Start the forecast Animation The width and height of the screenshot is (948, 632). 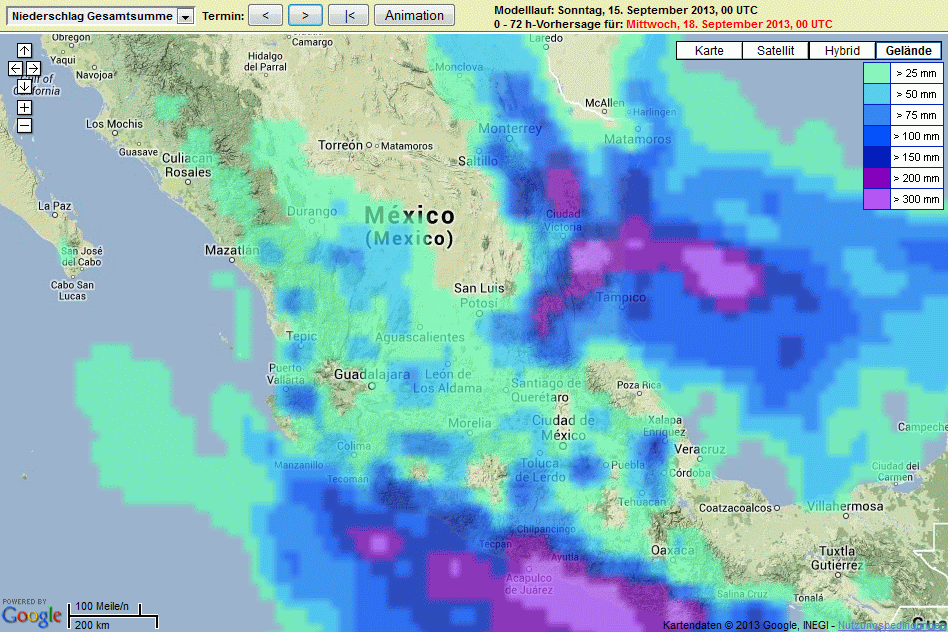pyautogui.click(x=414, y=15)
